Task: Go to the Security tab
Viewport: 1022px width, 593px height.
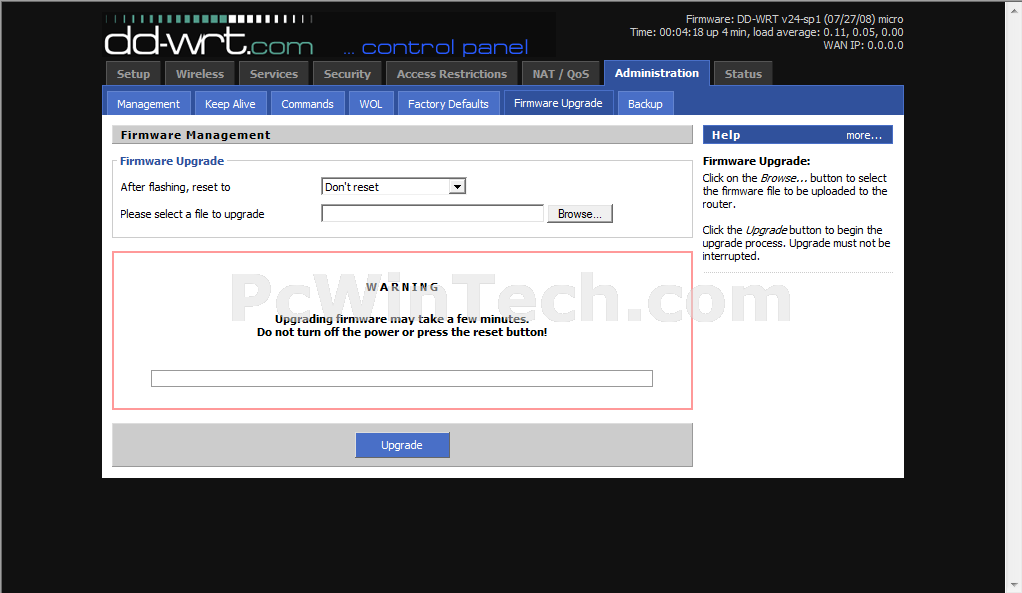Action: [347, 74]
